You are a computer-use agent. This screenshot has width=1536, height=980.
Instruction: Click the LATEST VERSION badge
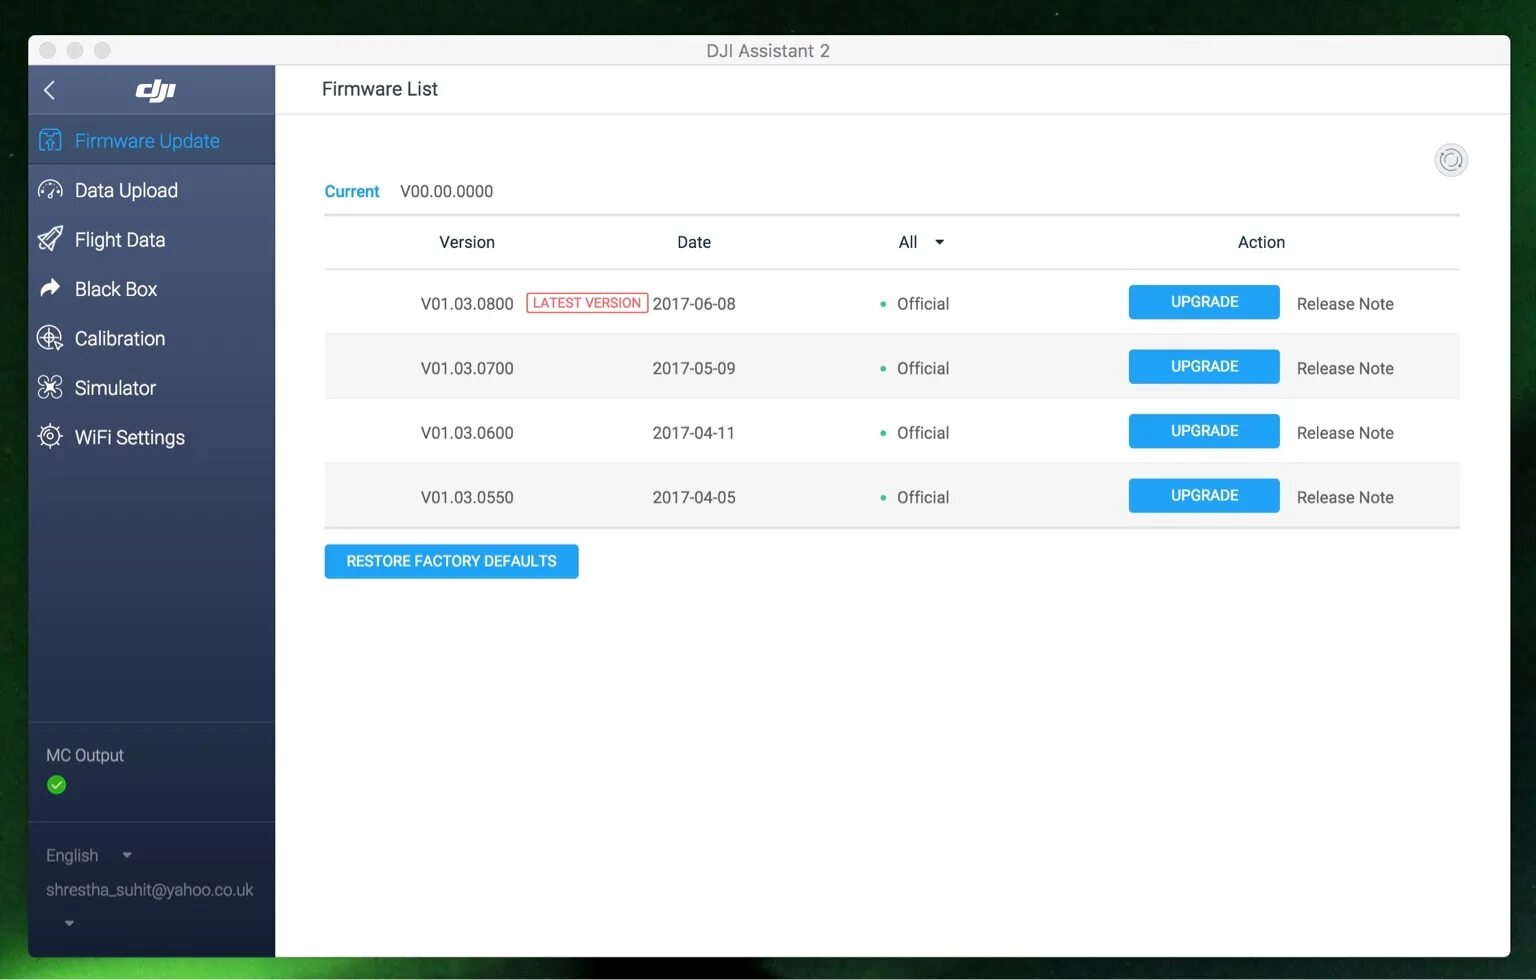tap(587, 303)
